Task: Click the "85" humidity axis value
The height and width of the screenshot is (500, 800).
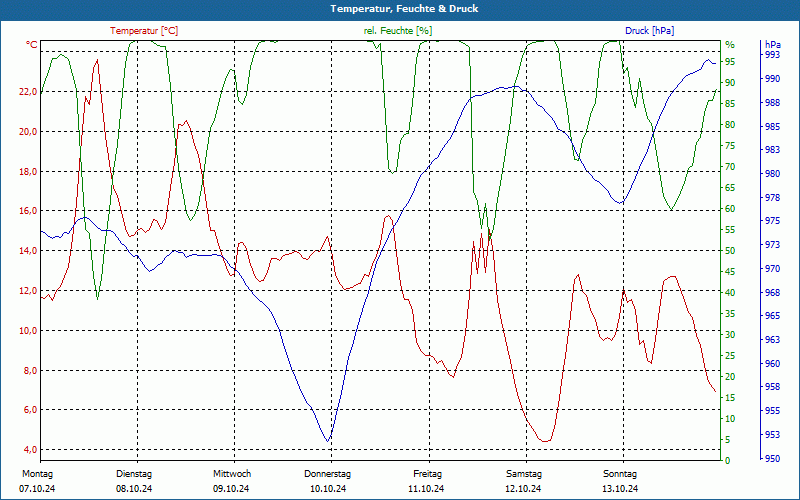Action: tap(730, 104)
